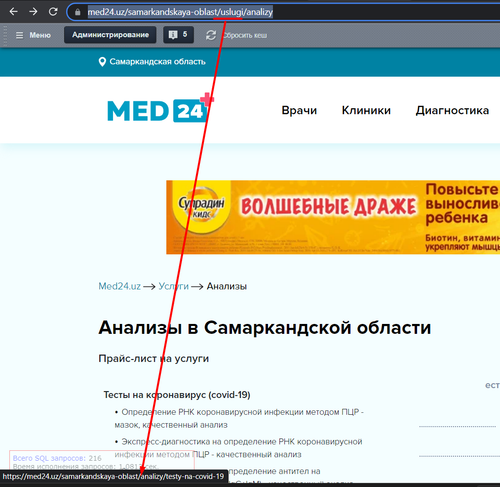500x487 pixels.
Task: Open the Супрадин Кидс advertisement banner
Action: 333,217
